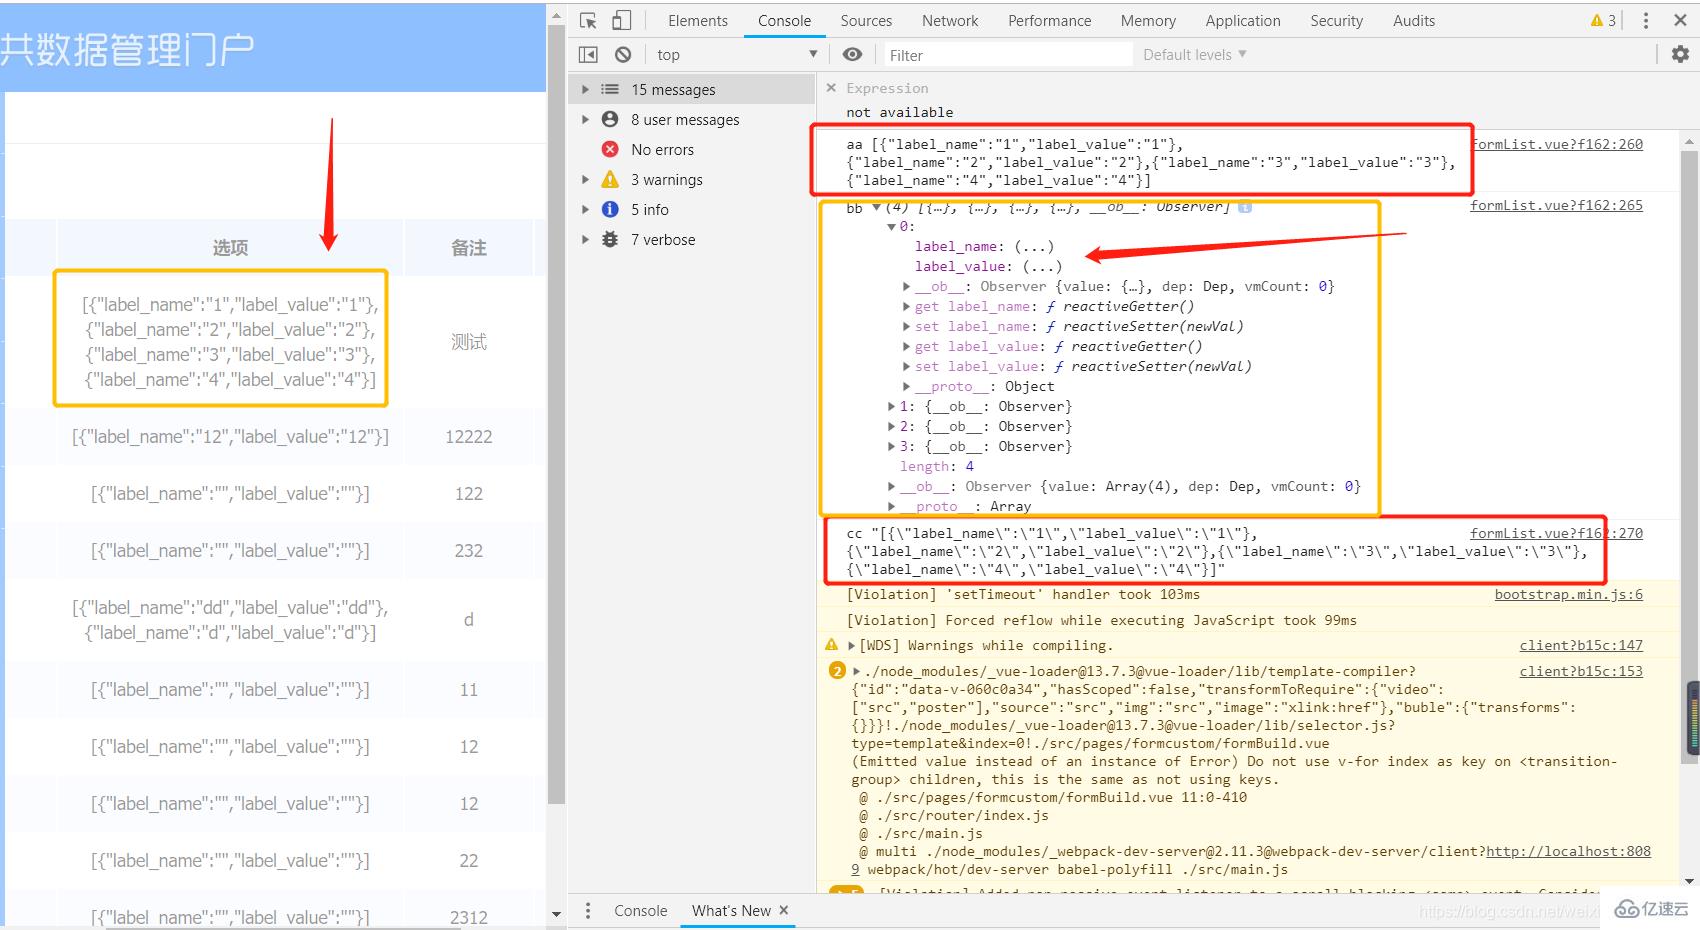Expand set label_value reactiveSetter
The height and width of the screenshot is (930, 1700).
[907, 366]
